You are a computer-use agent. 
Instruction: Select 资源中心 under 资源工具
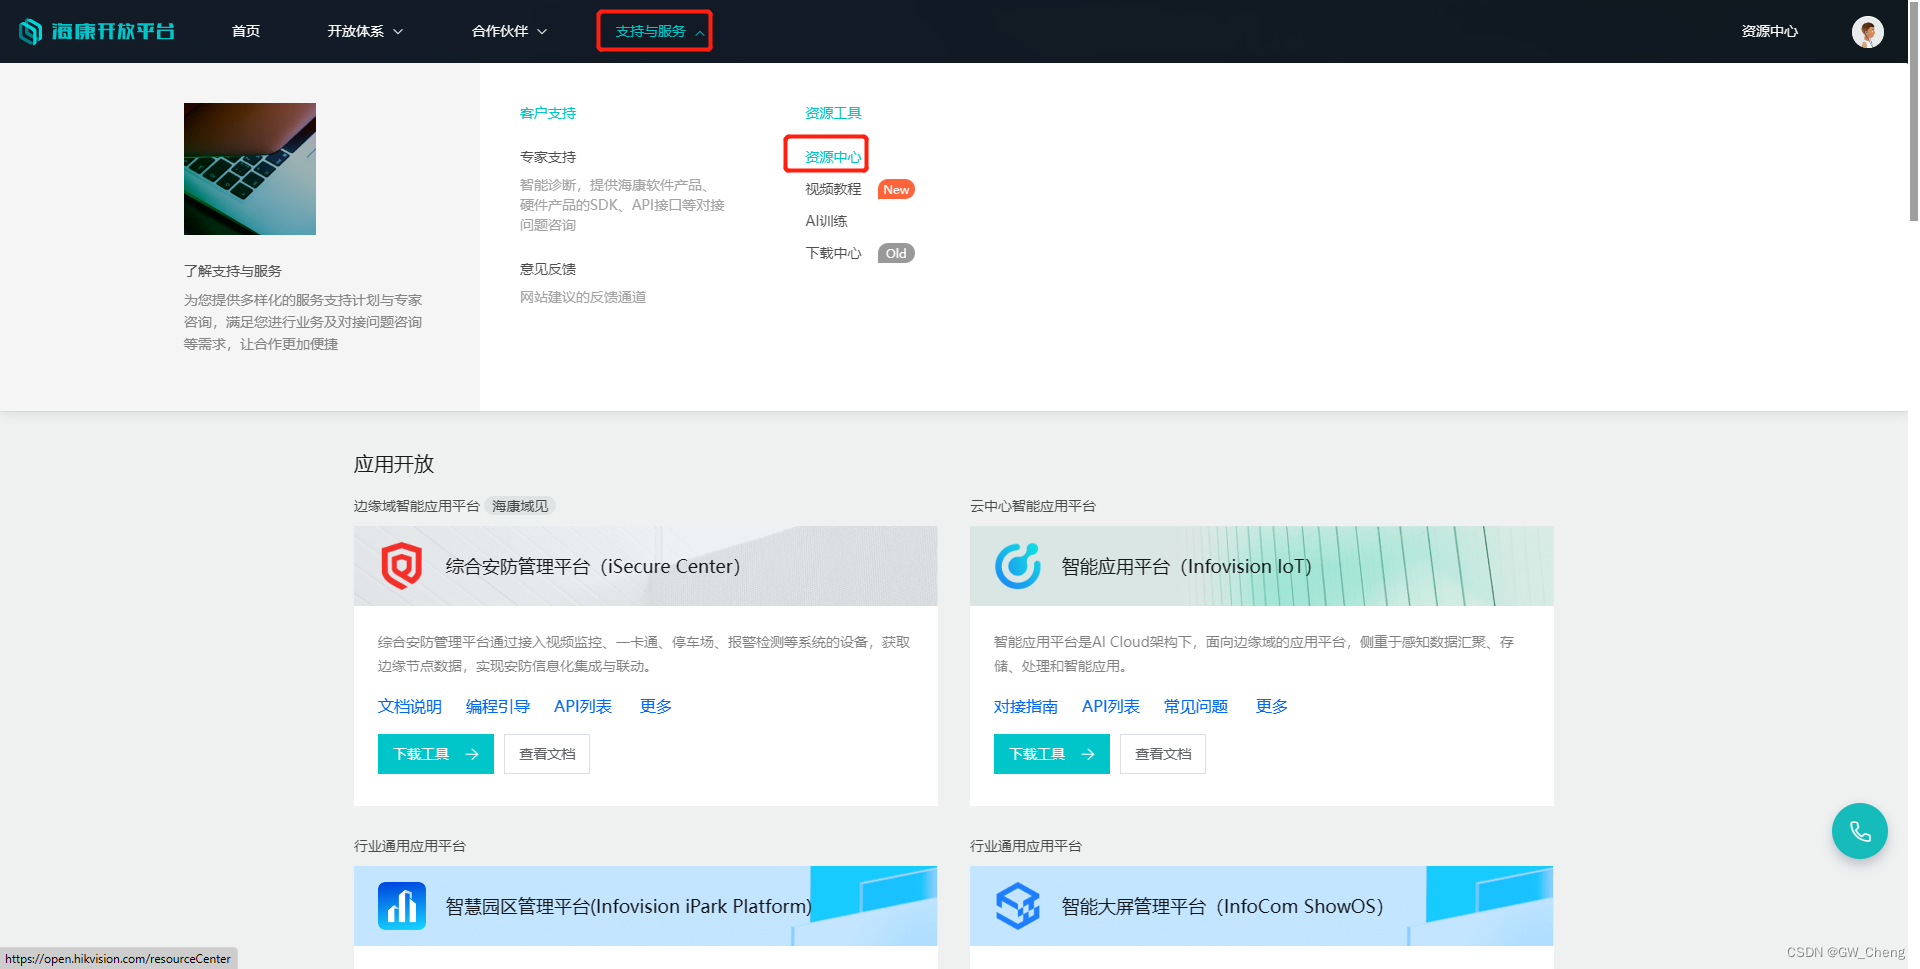click(833, 157)
